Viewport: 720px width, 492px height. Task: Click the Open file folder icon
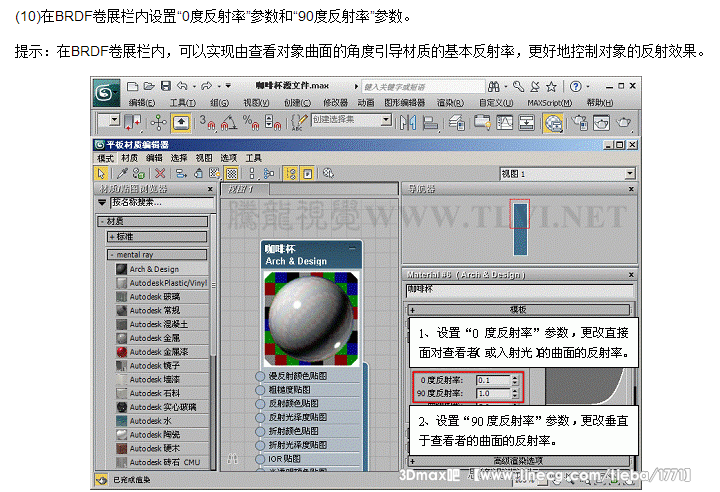pyautogui.click(x=149, y=86)
